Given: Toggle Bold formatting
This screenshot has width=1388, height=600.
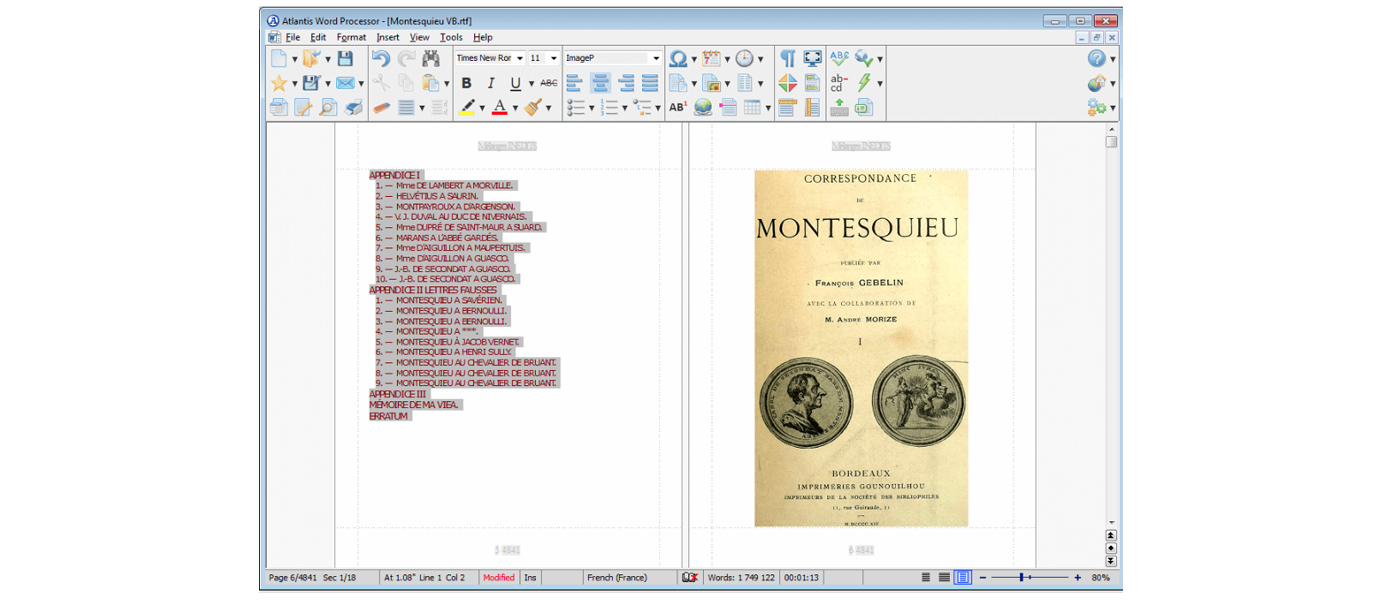Looking at the screenshot, I should 466,83.
